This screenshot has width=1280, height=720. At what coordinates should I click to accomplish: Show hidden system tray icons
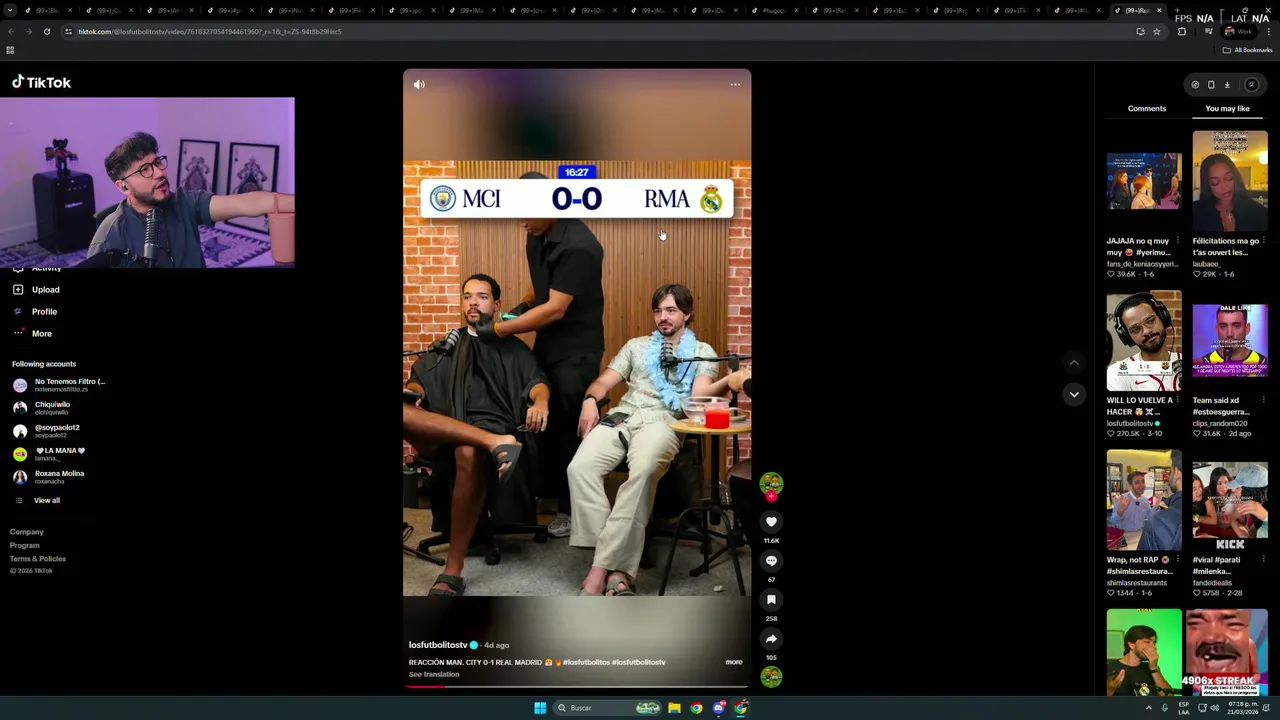coord(1148,708)
